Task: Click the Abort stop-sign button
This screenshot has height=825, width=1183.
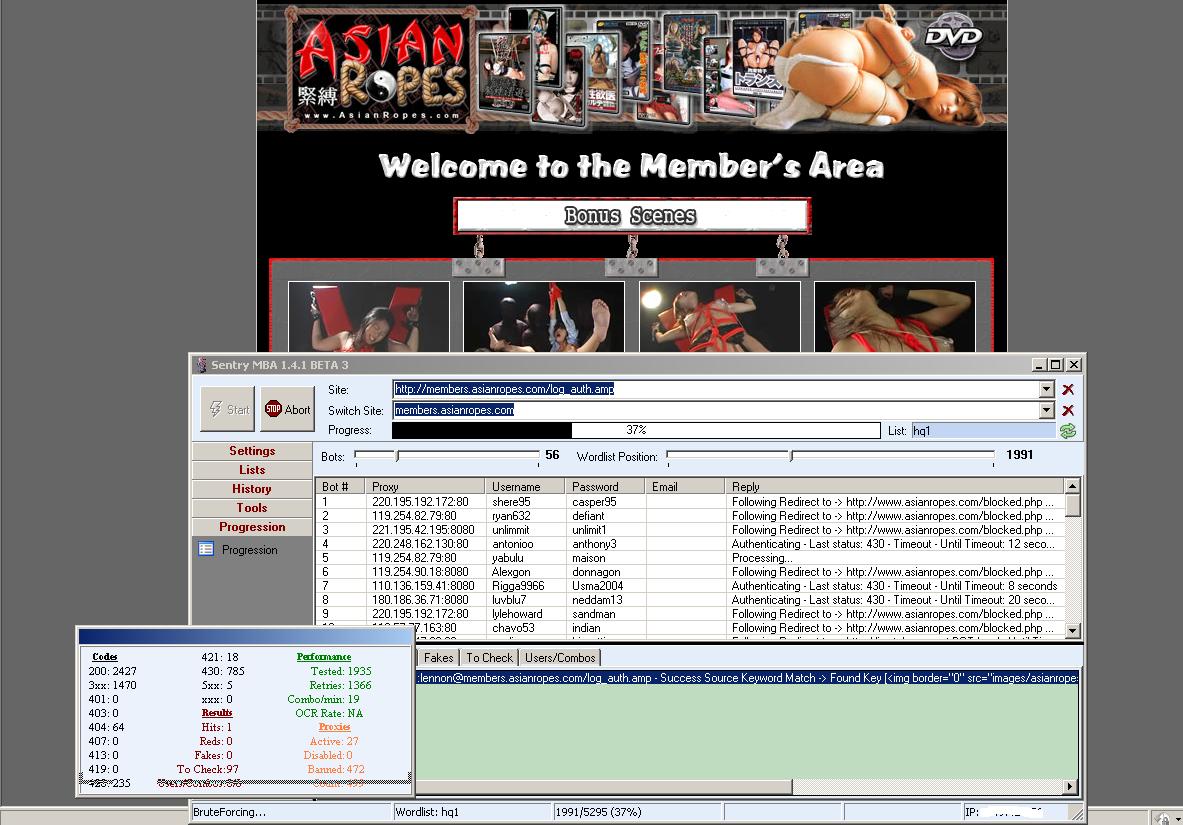Action: tap(287, 409)
